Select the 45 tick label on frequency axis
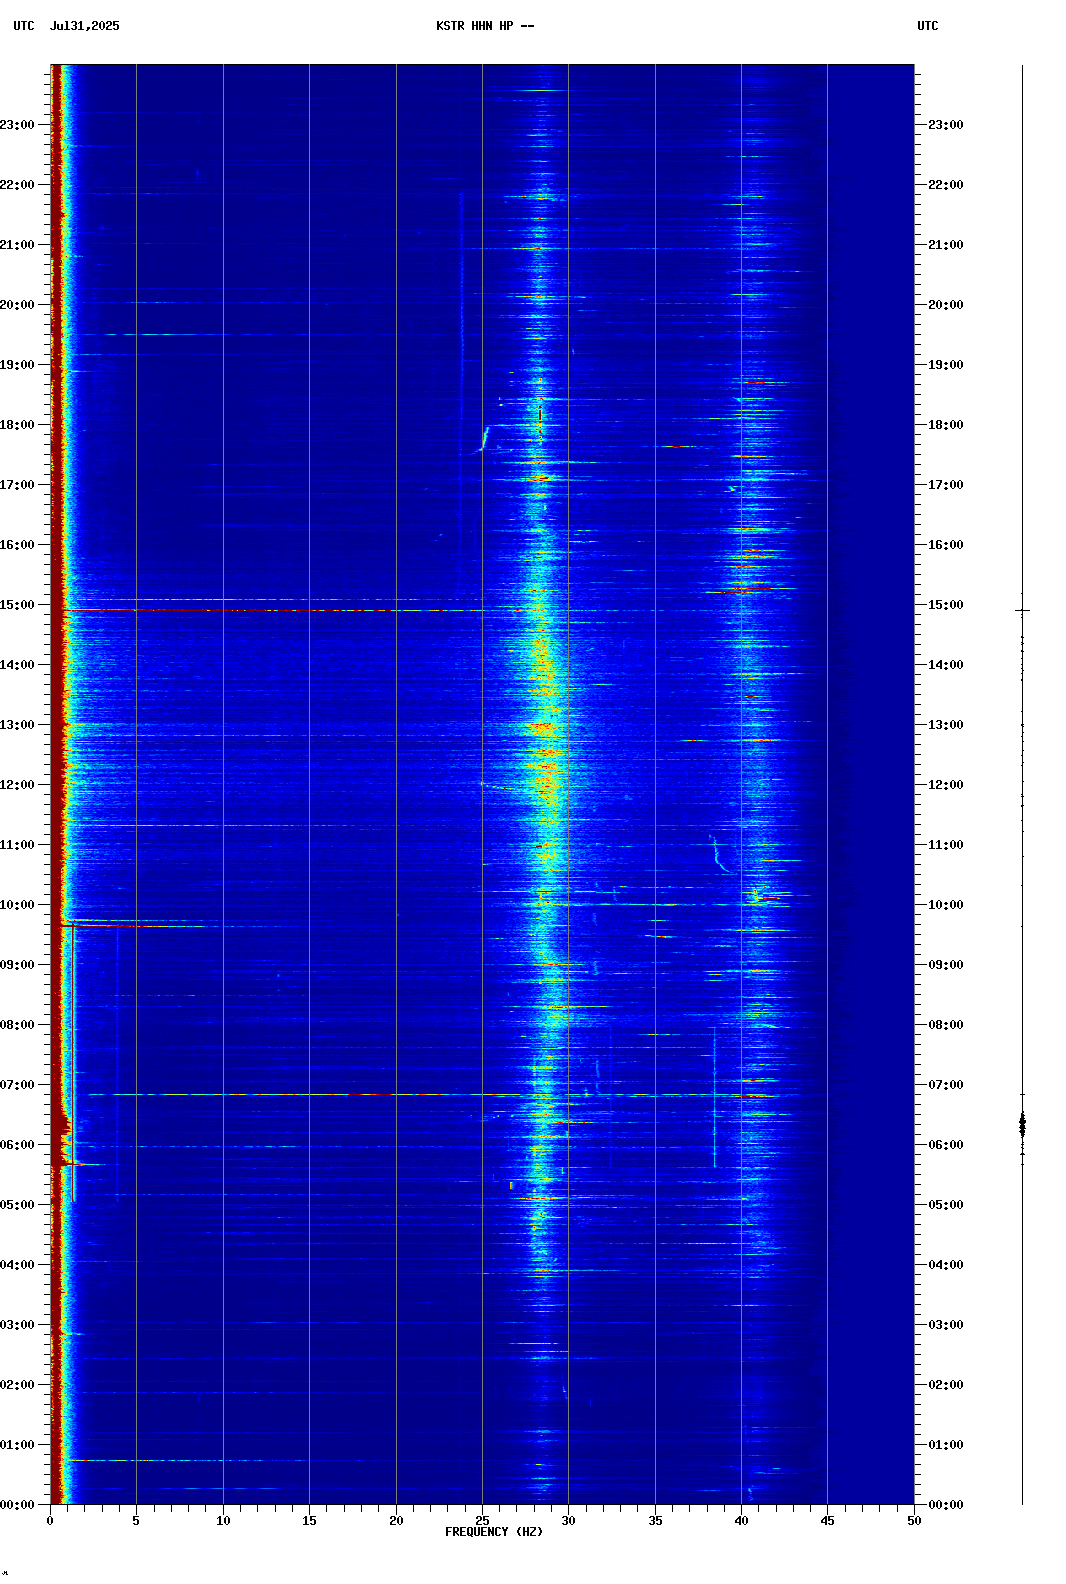The height and width of the screenshot is (1584, 1066). point(827,1521)
